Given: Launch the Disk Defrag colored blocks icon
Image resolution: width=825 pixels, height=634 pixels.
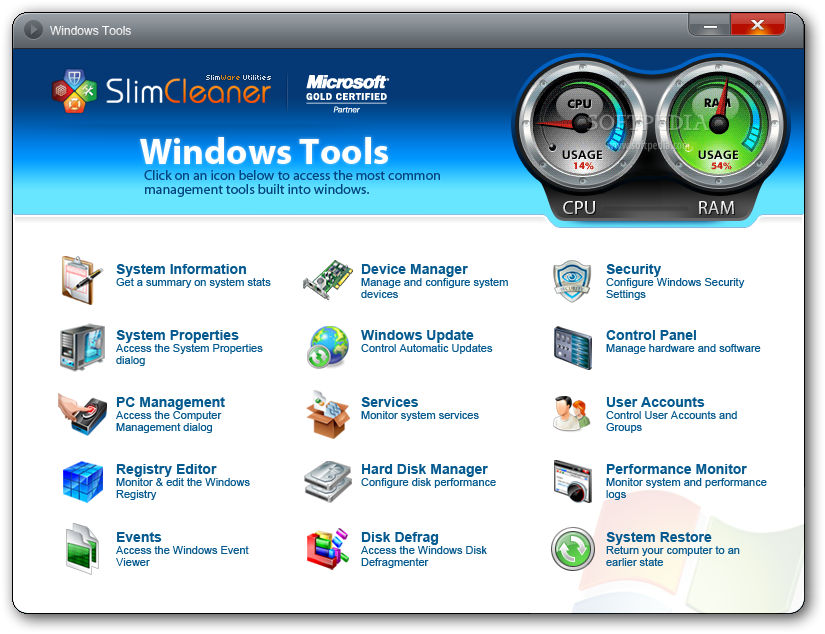Looking at the screenshot, I should 328,548.
